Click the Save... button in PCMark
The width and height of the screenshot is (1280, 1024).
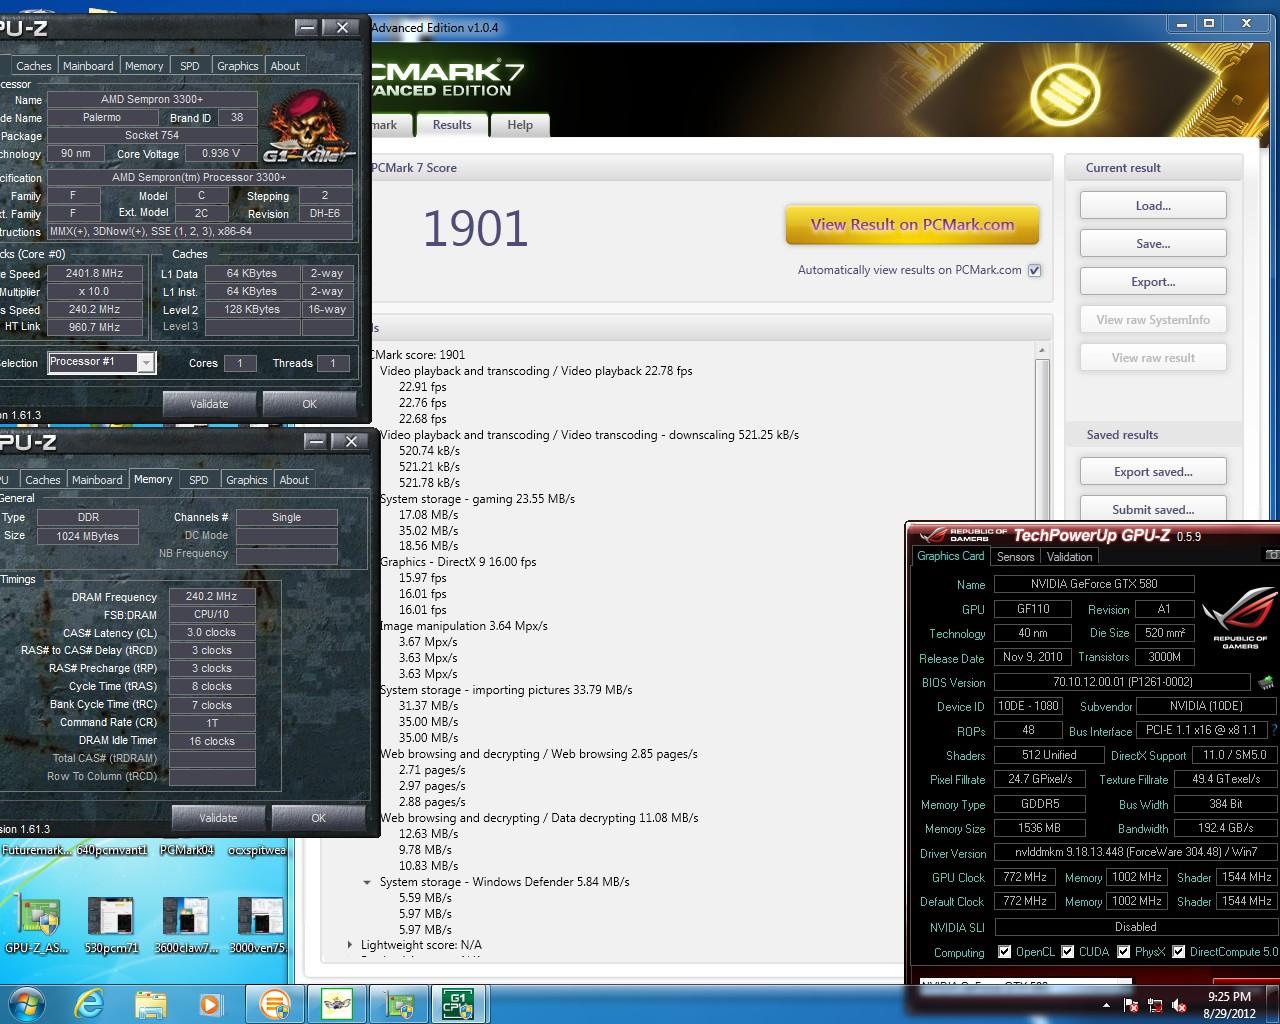(1153, 244)
